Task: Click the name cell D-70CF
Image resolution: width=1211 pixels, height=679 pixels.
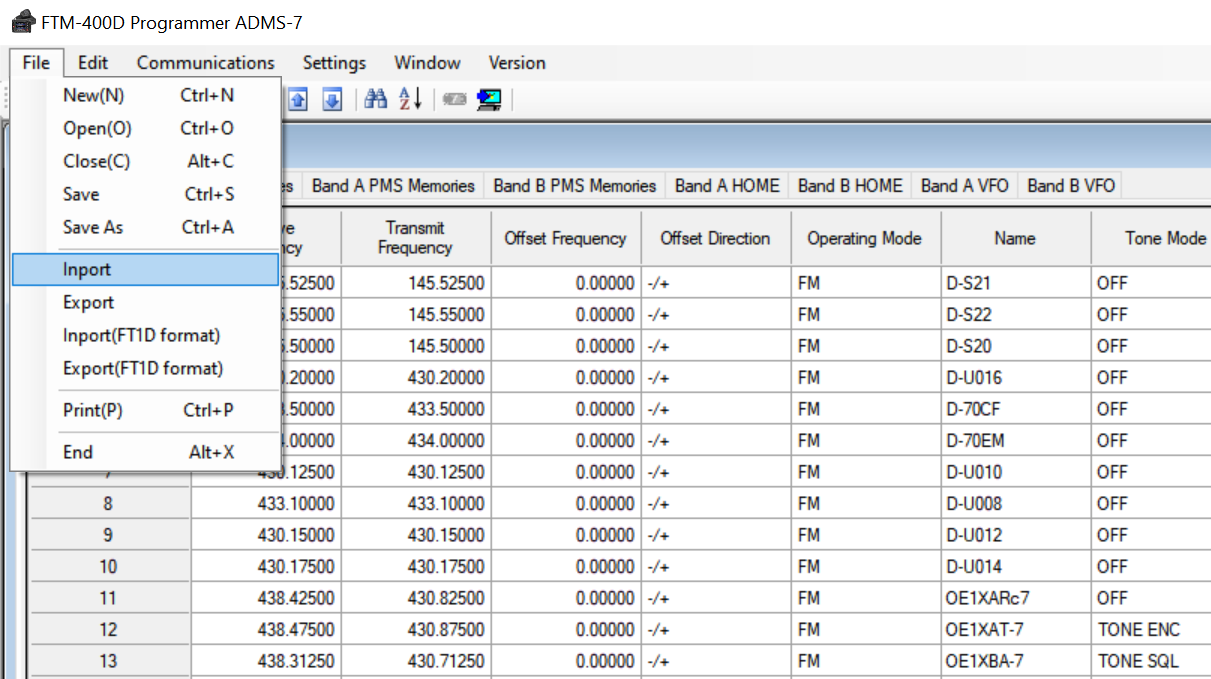Action: [x=1015, y=409]
